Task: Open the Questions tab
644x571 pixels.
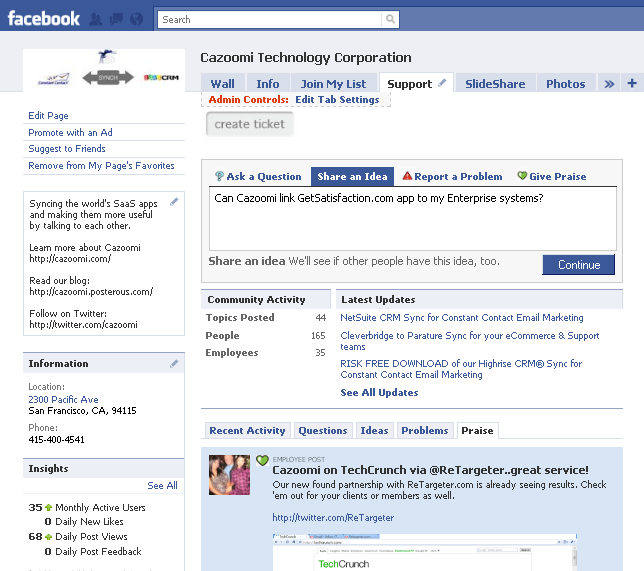Action: click(x=323, y=431)
